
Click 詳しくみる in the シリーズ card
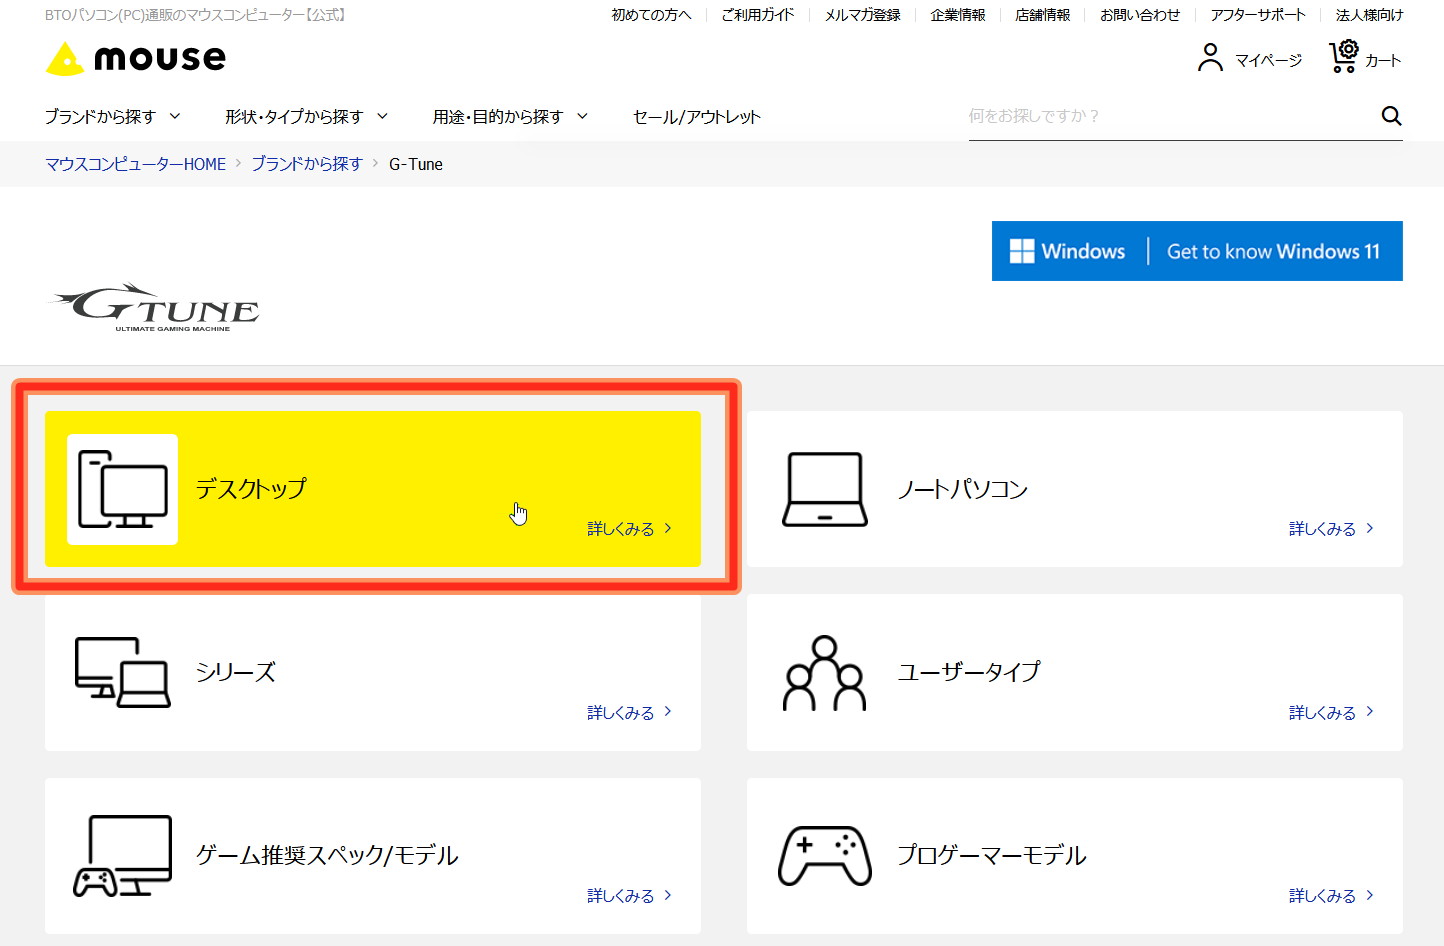[629, 713]
